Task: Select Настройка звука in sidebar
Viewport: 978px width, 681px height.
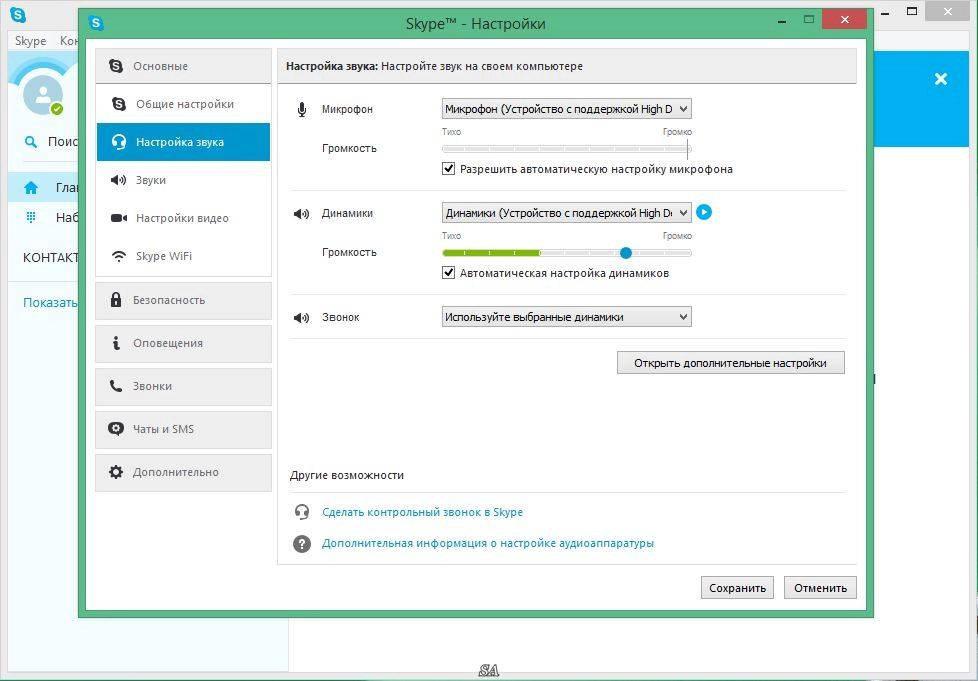Action: (183, 142)
